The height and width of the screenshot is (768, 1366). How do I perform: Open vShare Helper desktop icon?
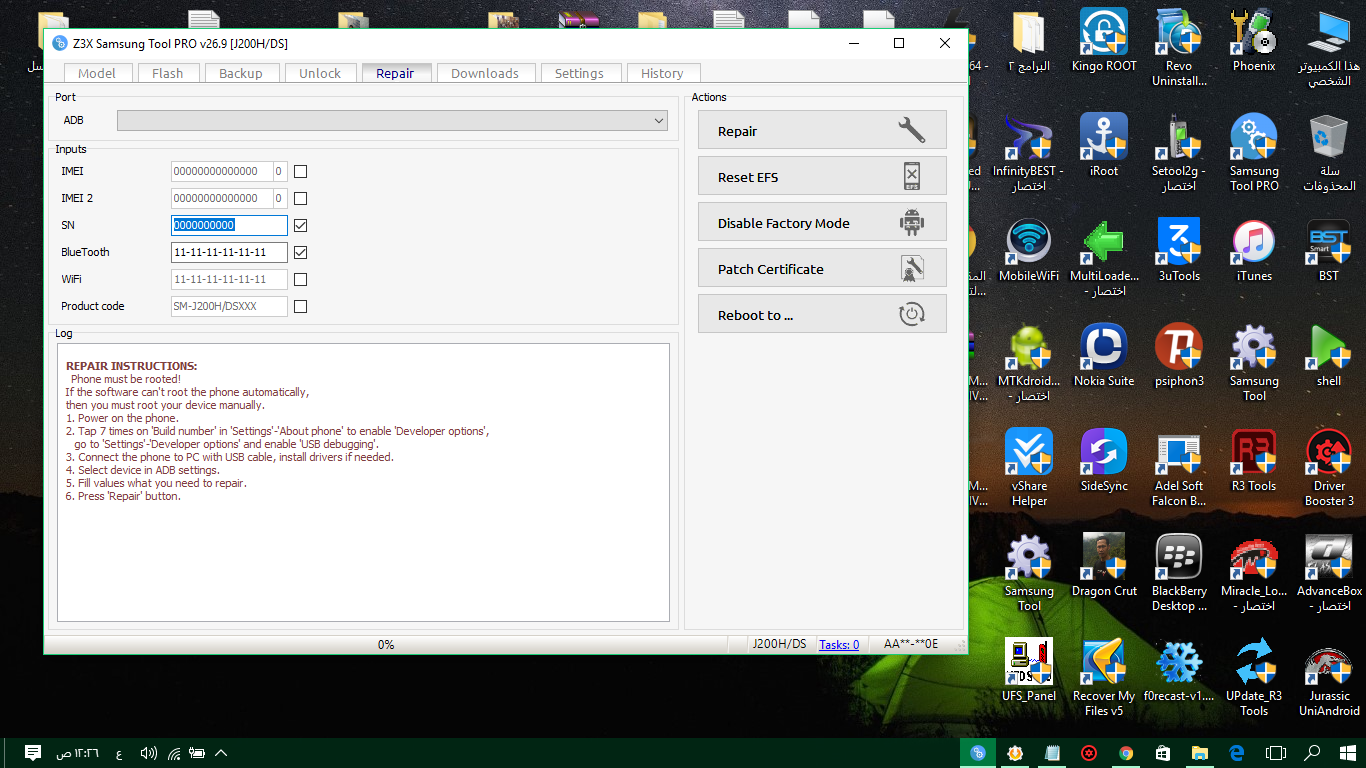point(1029,468)
